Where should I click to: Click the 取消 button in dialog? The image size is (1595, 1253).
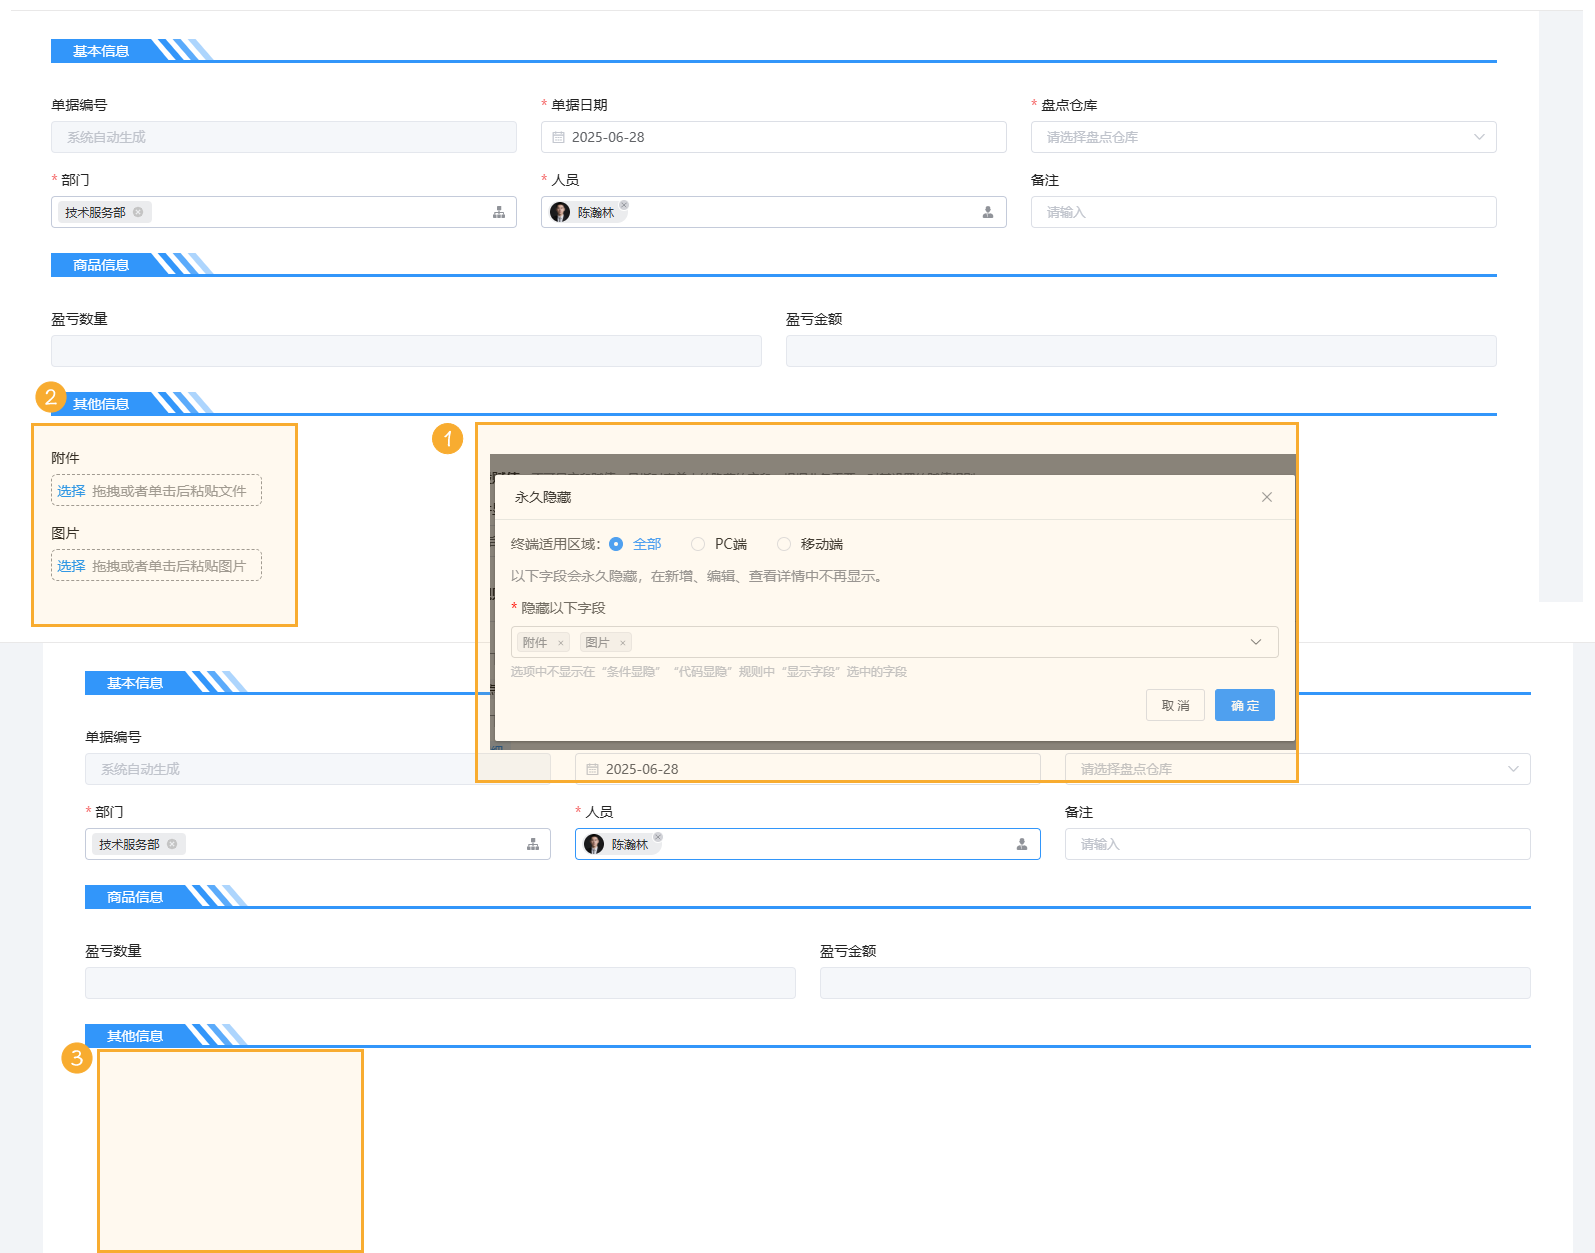click(1175, 705)
